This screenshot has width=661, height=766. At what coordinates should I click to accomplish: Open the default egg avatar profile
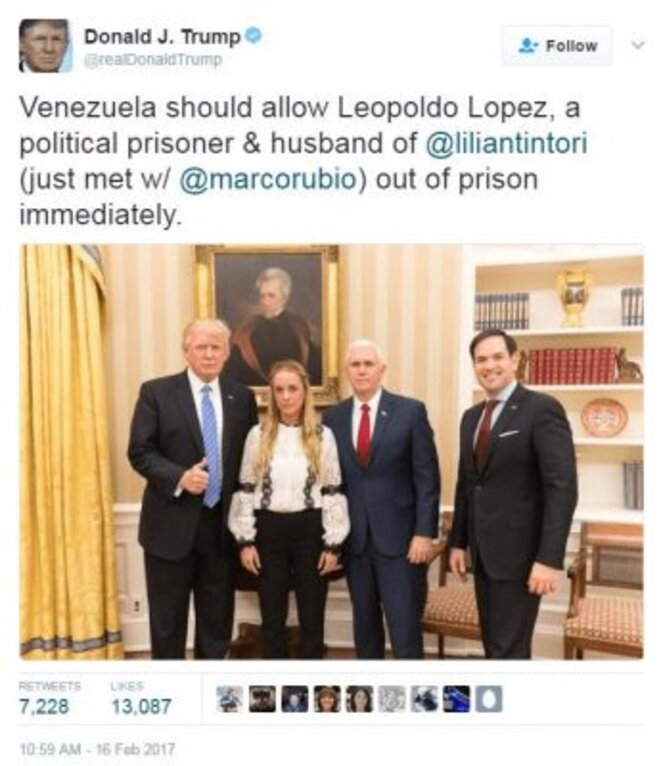coord(489,699)
